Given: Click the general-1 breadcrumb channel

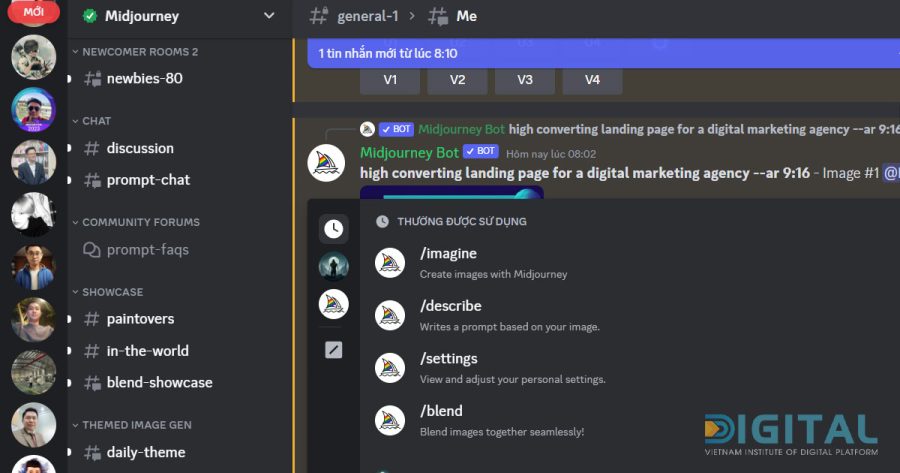Looking at the screenshot, I should (367, 16).
